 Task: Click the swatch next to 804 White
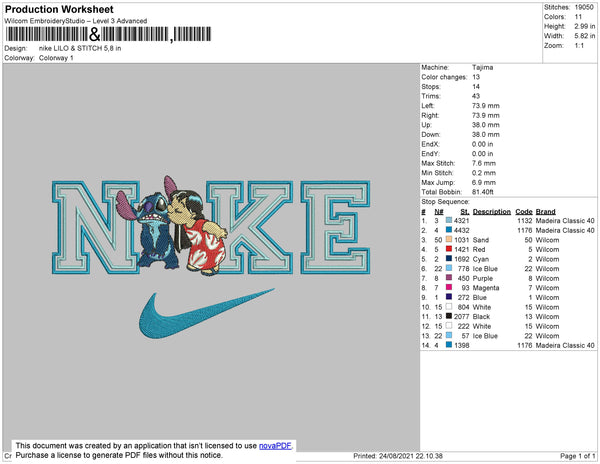coord(449,306)
